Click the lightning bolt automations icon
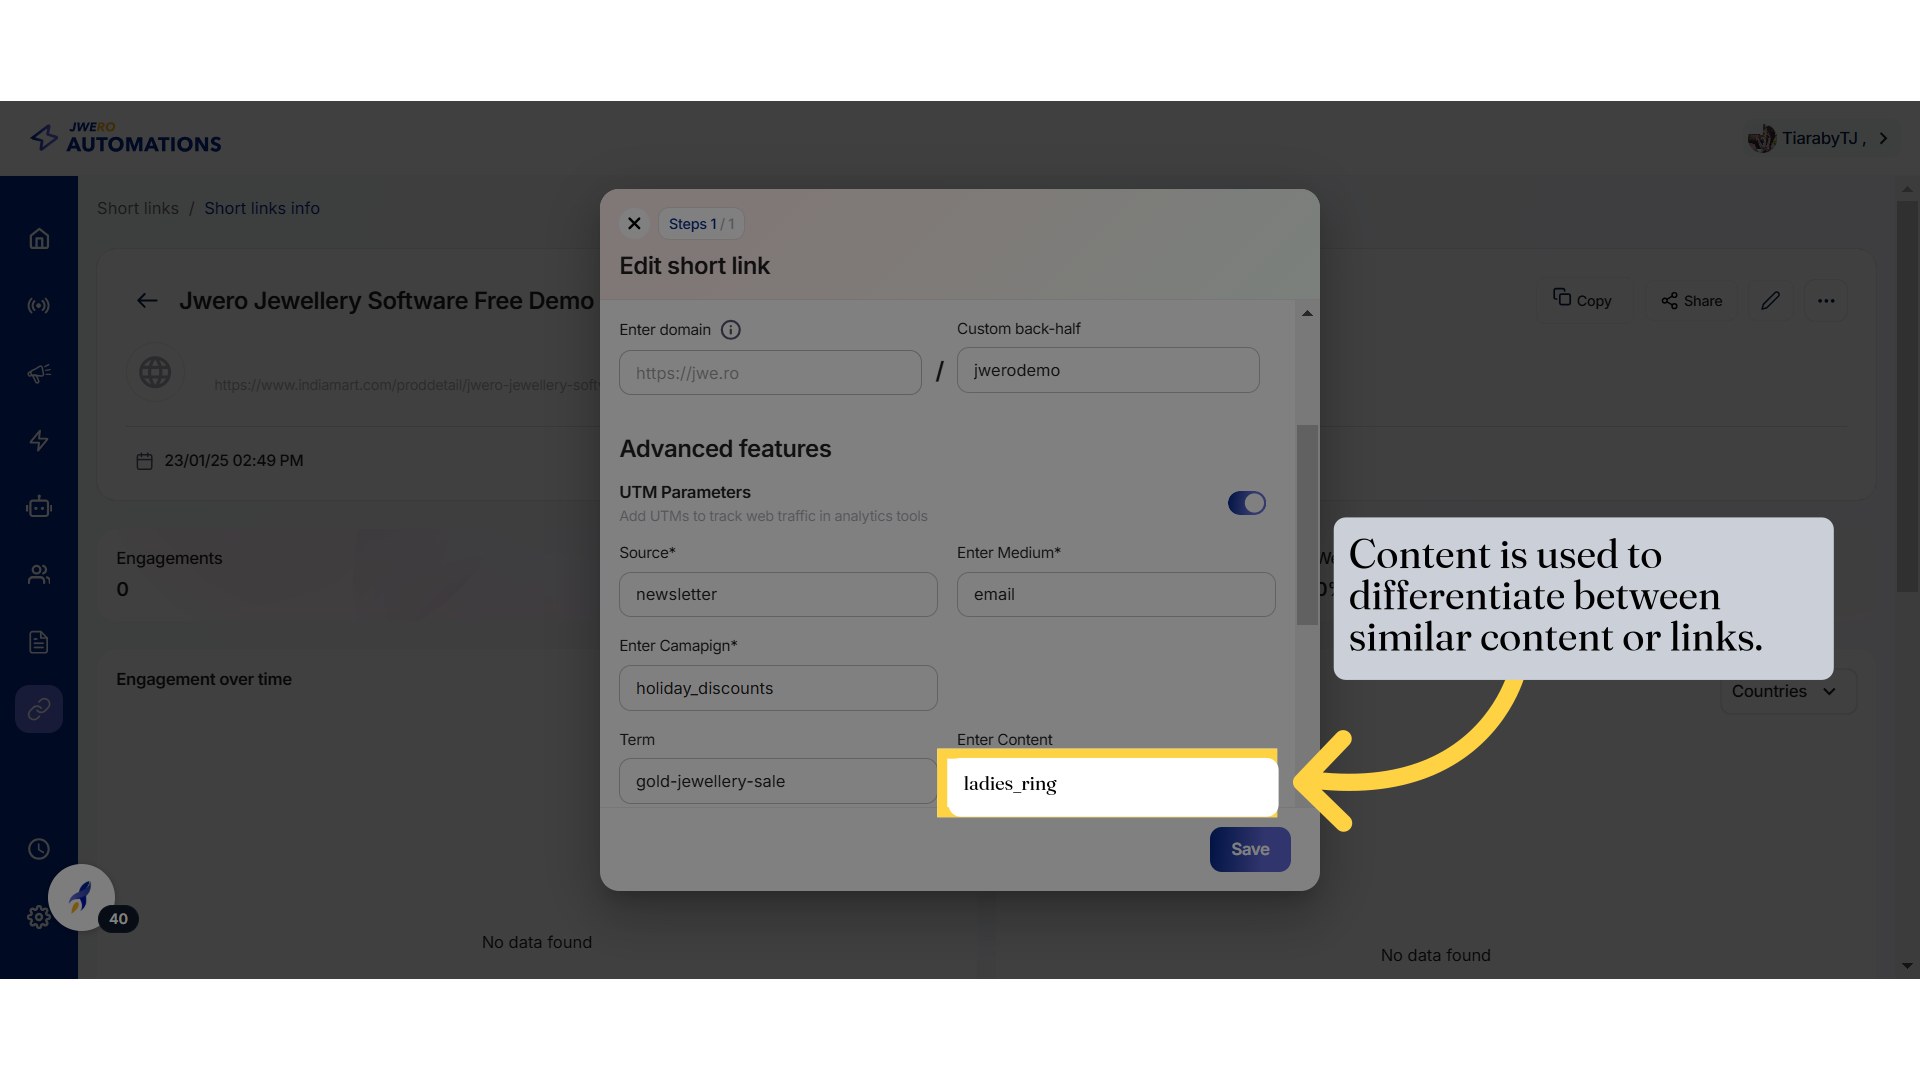The width and height of the screenshot is (1920, 1080). pyautogui.click(x=39, y=440)
